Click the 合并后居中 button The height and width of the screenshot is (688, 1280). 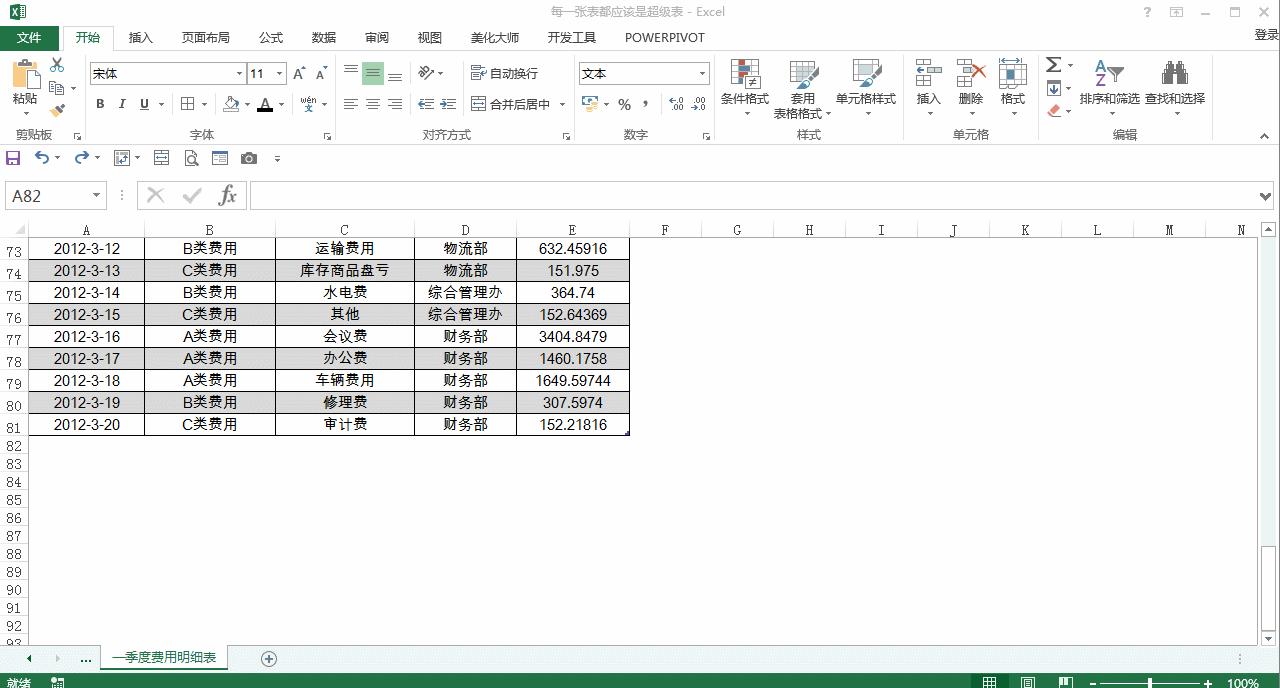(x=510, y=104)
